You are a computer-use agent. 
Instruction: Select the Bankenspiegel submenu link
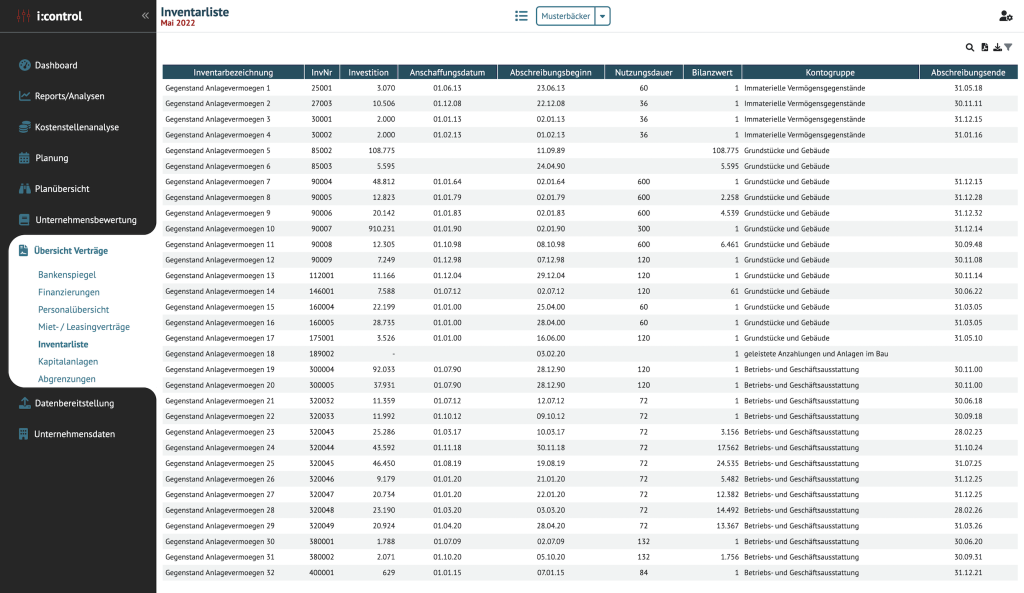coord(67,274)
